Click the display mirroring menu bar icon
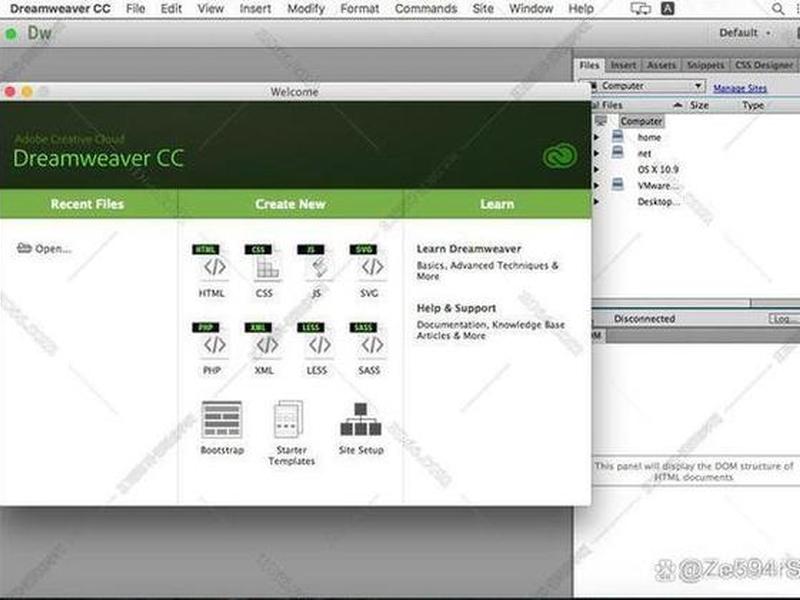 pyautogui.click(x=640, y=9)
